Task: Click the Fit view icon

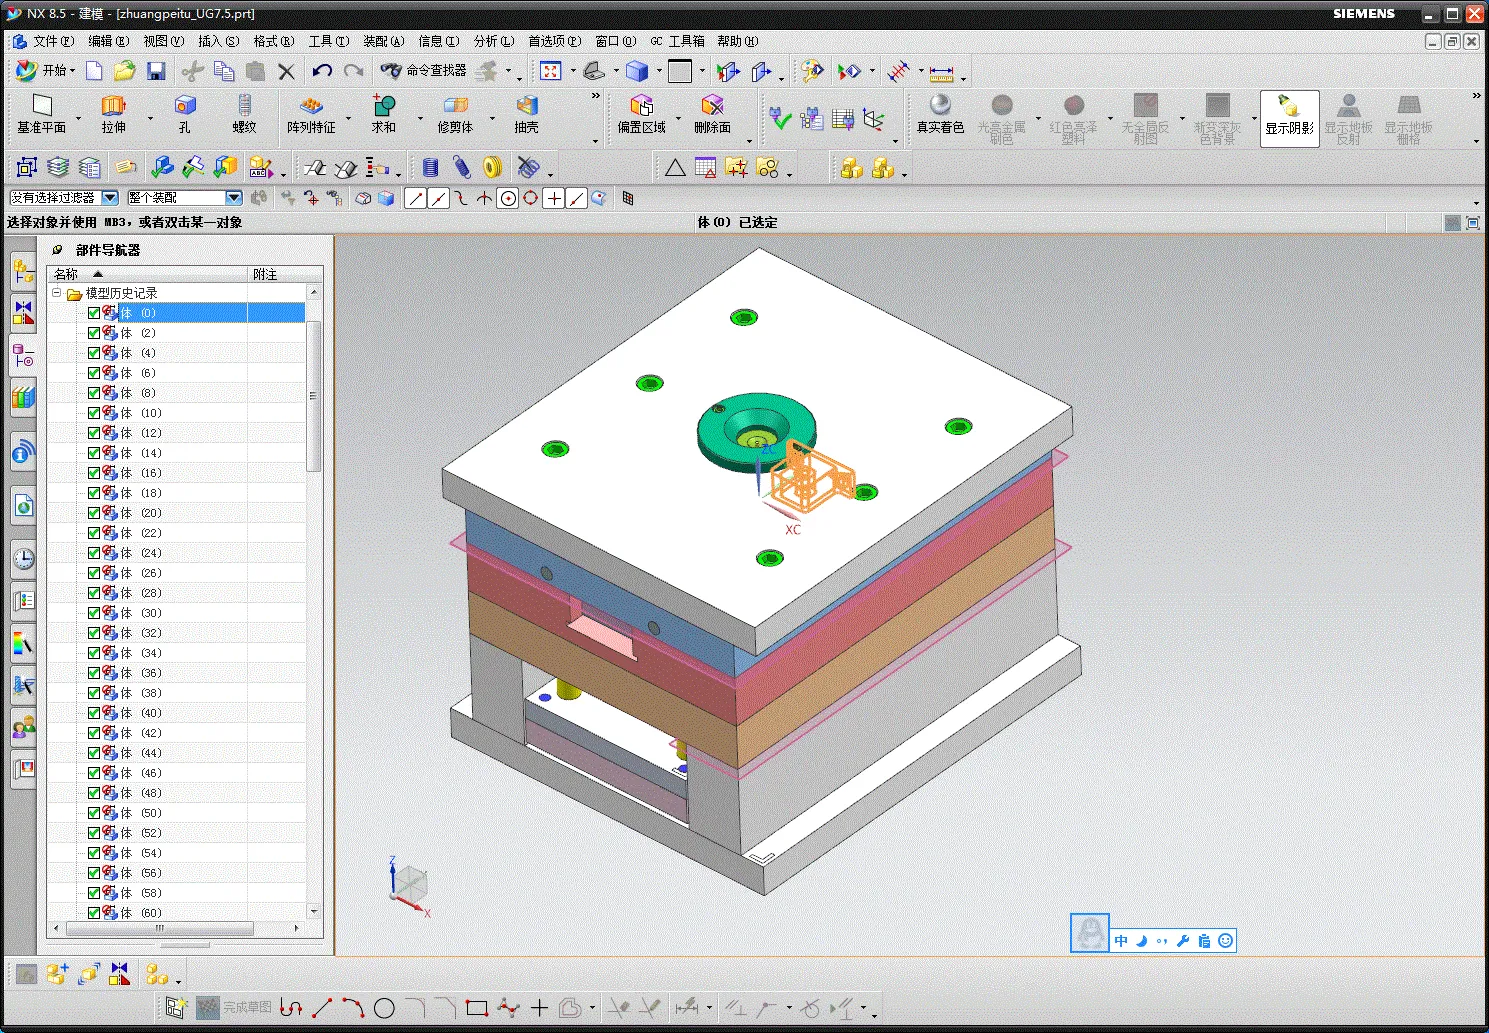Action: [550, 70]
